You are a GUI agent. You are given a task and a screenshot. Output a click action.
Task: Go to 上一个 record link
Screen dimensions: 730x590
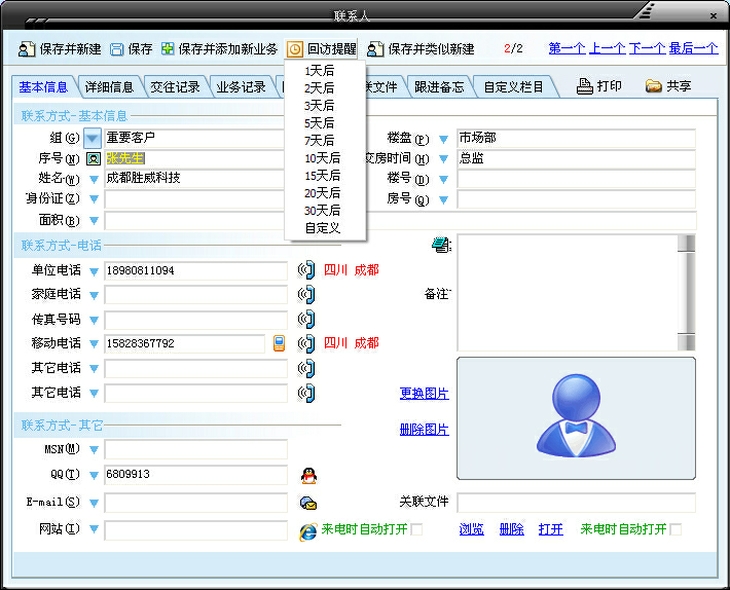tap(607, 48)
